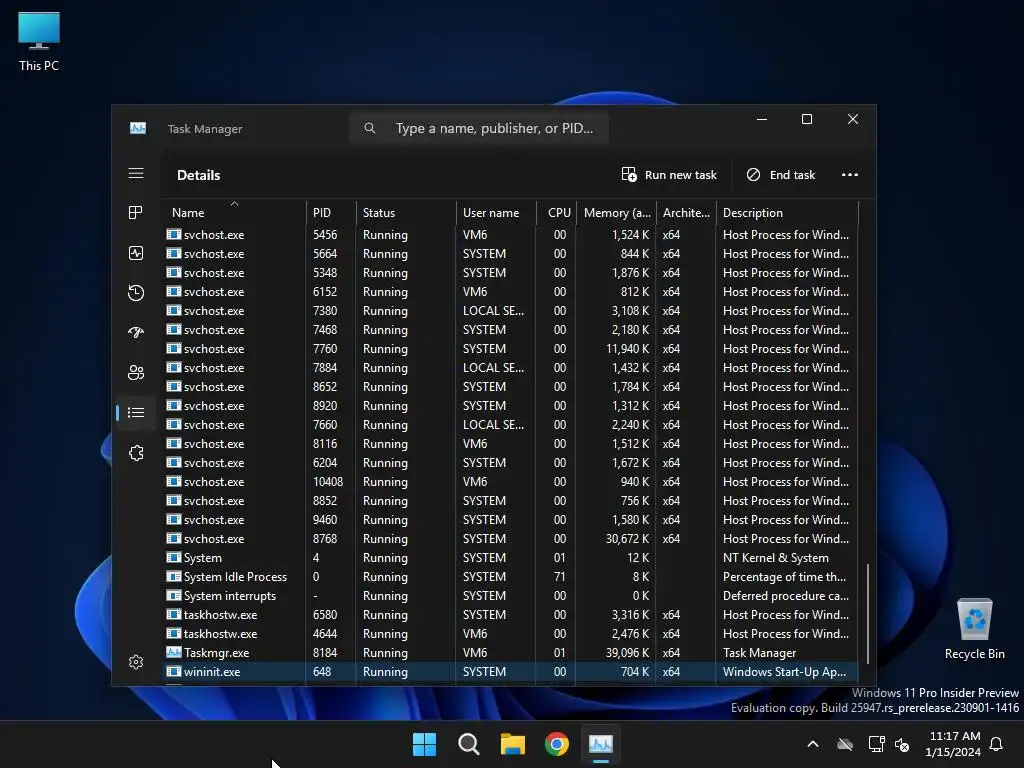Open the network status tray icon
Image resolution: width=1024 pixels, height=768 pixels.
point(876,744)
